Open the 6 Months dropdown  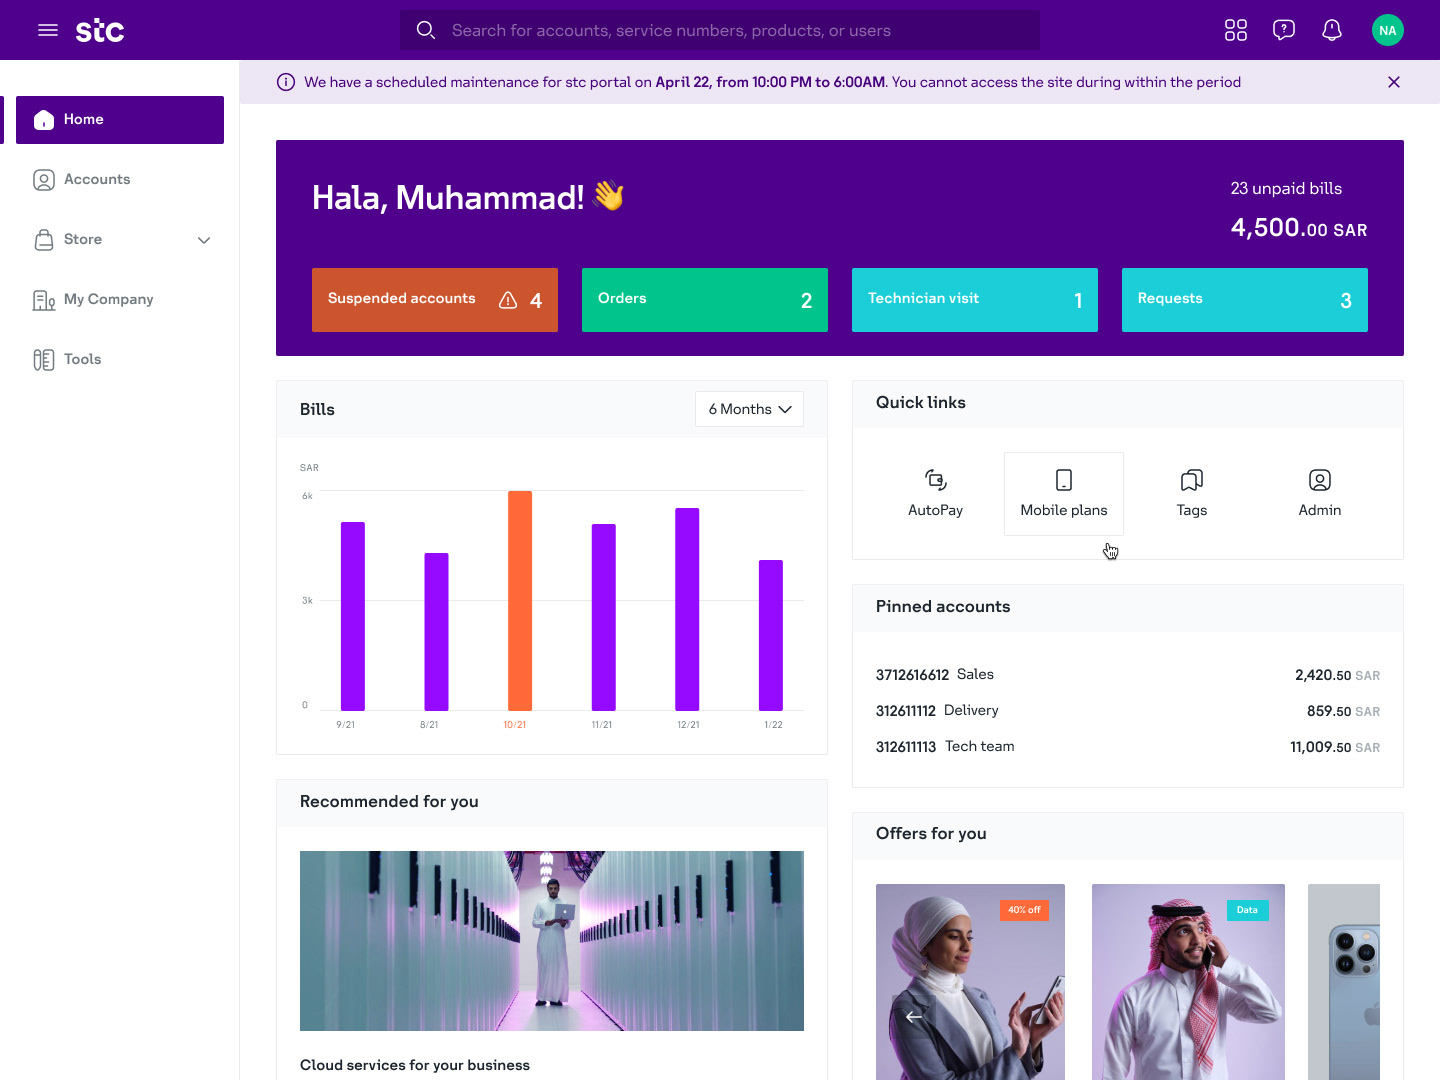750,409
